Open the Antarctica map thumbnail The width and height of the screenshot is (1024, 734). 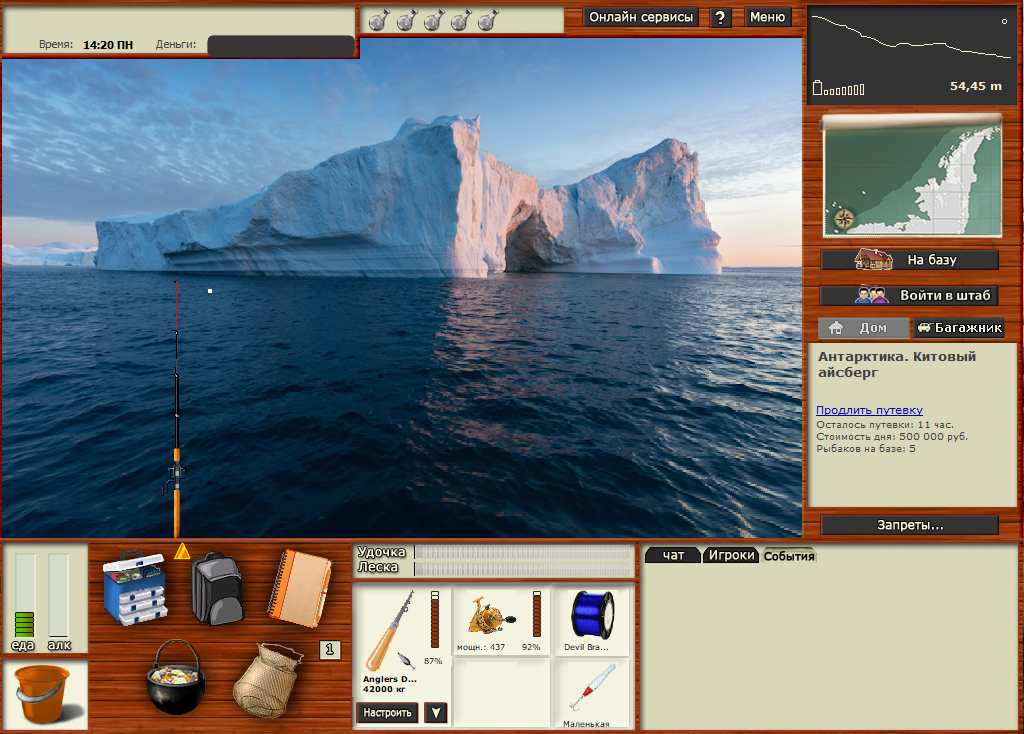(911, 177)
